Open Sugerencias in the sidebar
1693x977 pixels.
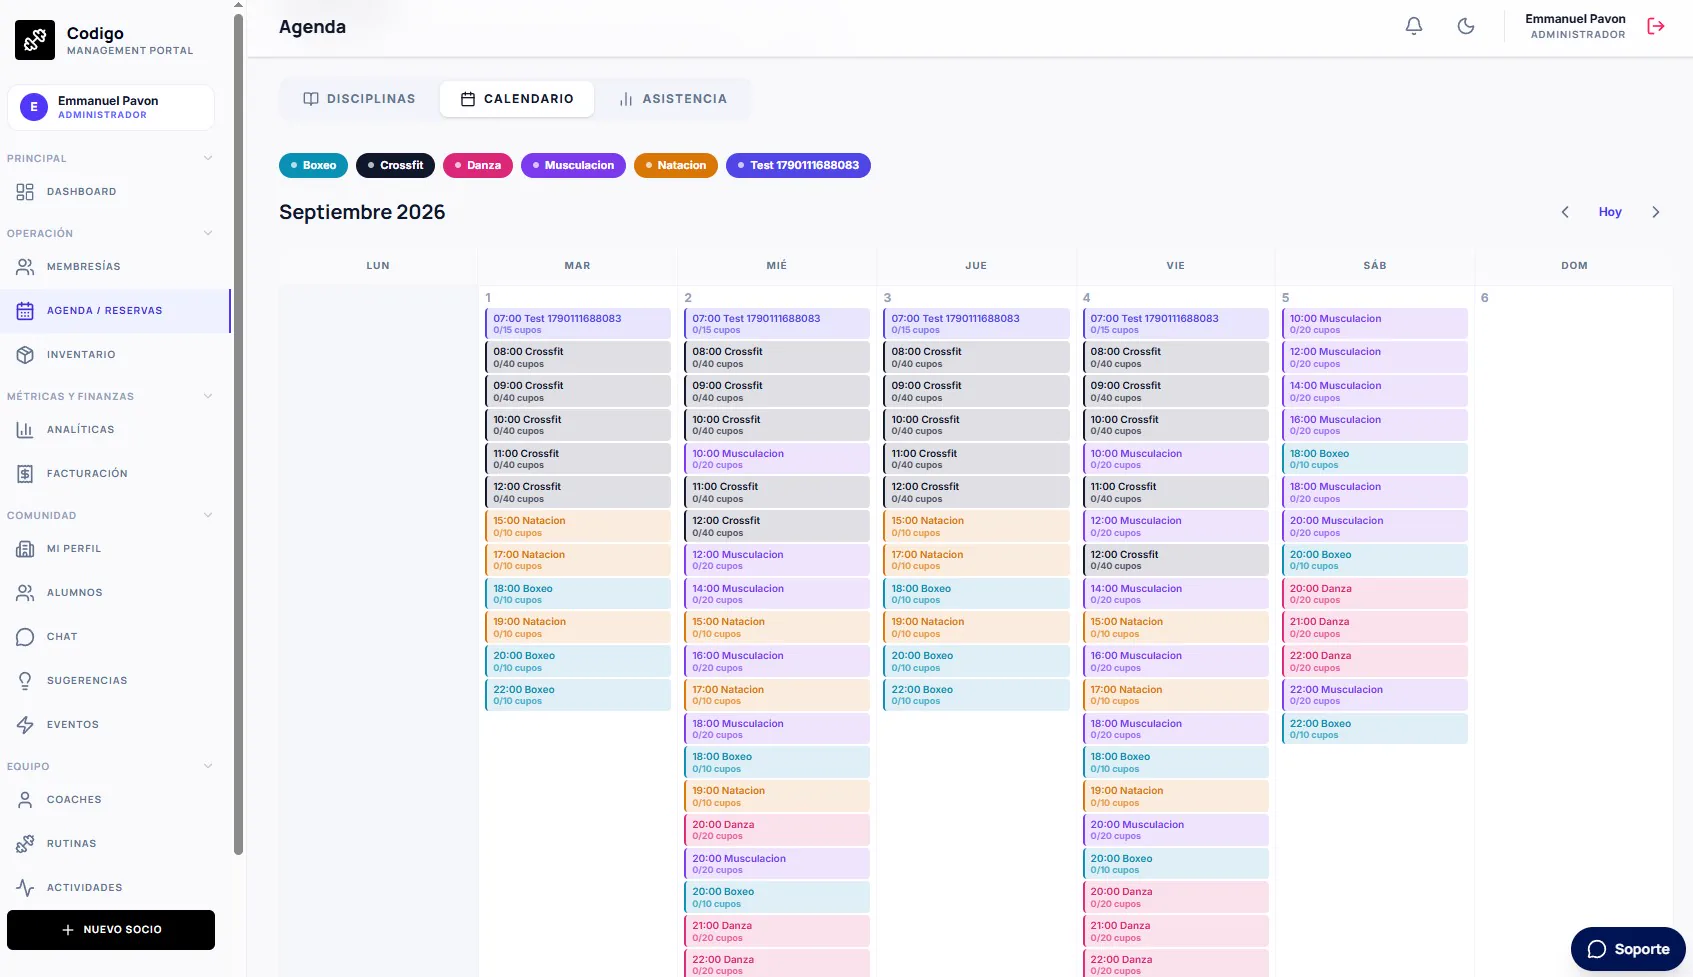coord(115,681)
